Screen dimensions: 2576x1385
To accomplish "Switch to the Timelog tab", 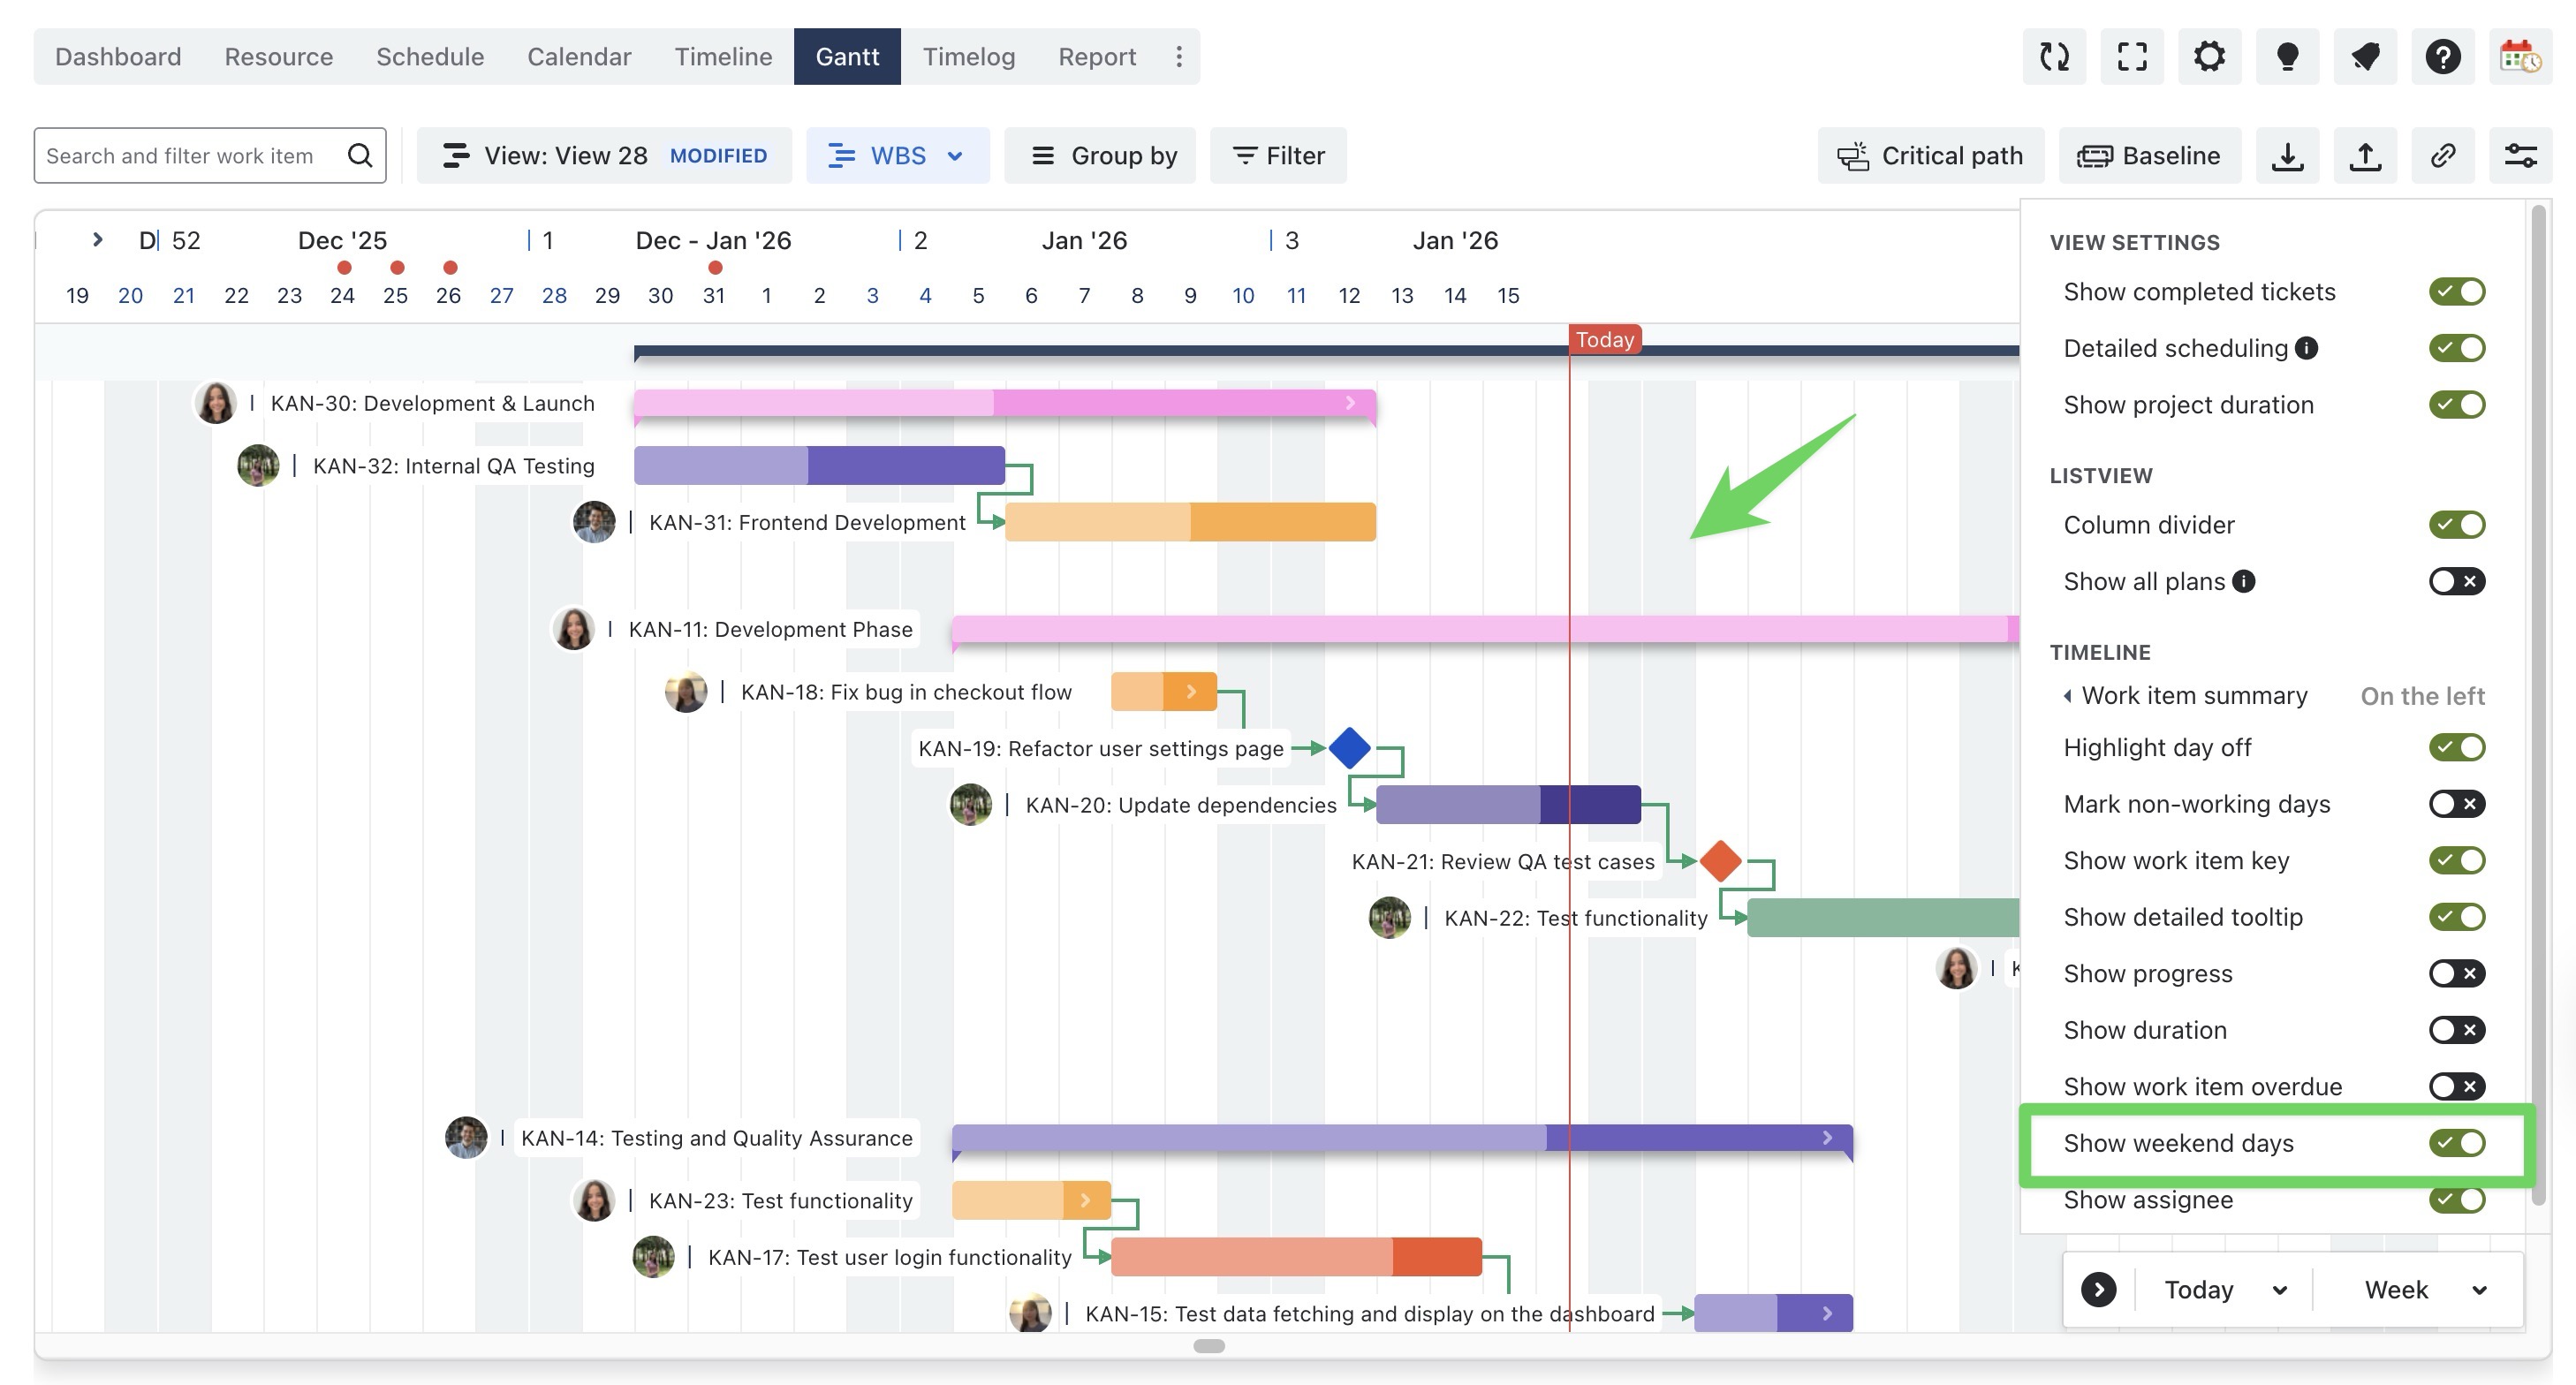I will 968,57.
